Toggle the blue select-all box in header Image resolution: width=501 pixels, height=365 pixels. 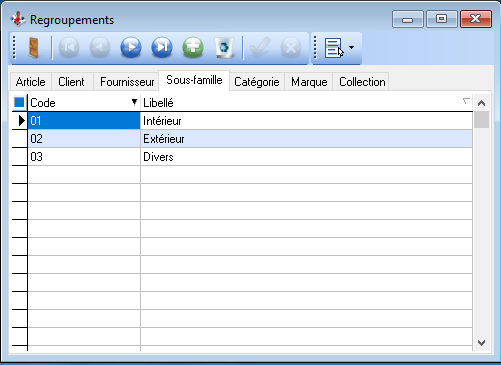19,102
